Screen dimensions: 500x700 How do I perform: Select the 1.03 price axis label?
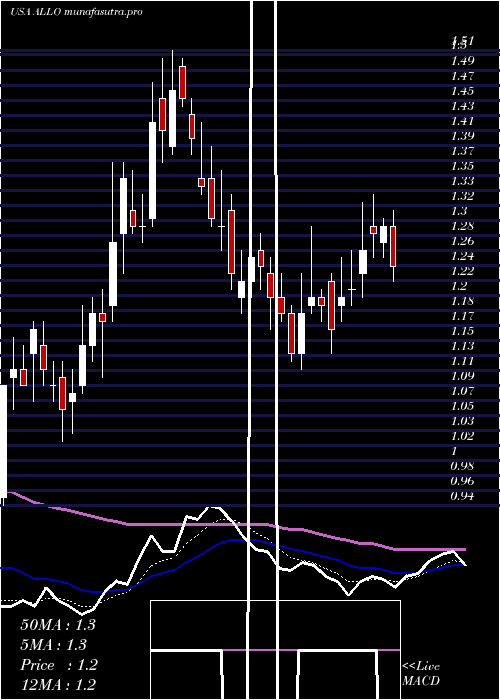(462, 421)
